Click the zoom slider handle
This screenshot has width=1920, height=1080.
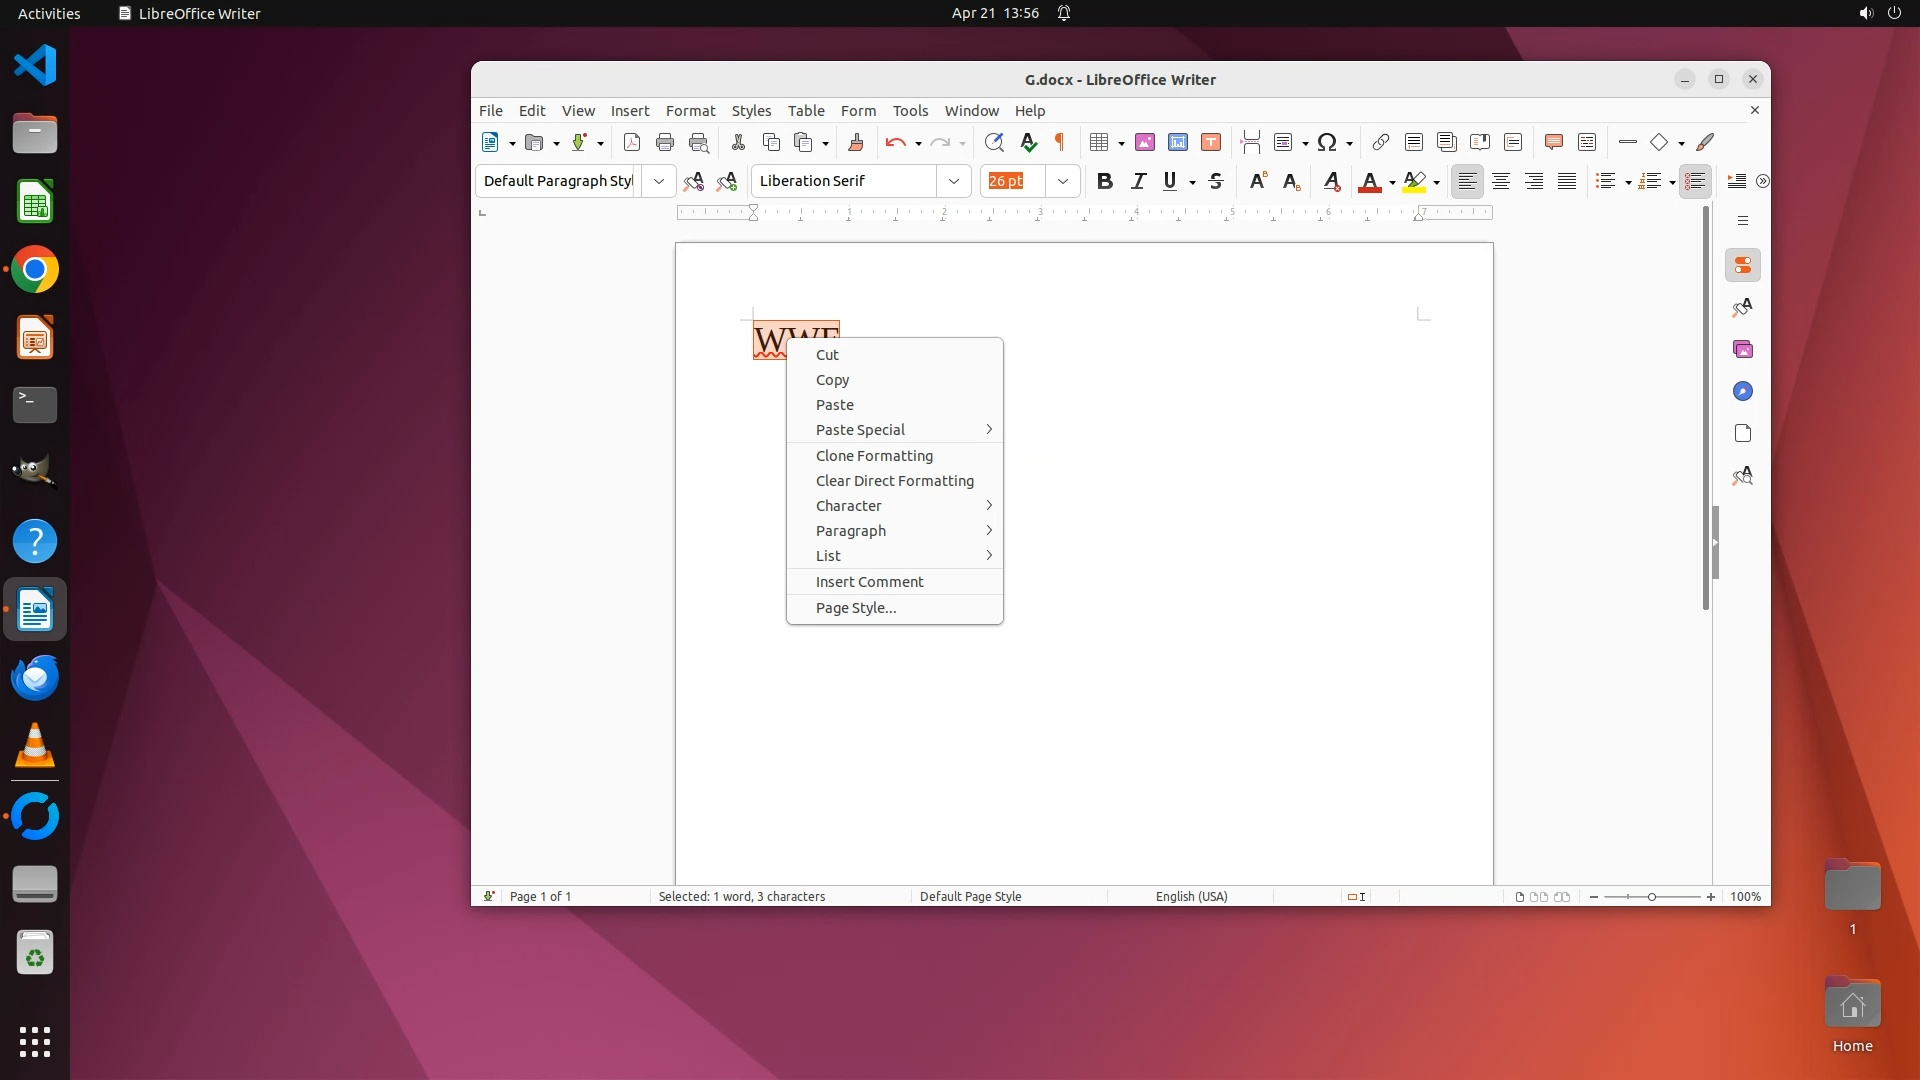(x=1651, y=897)
